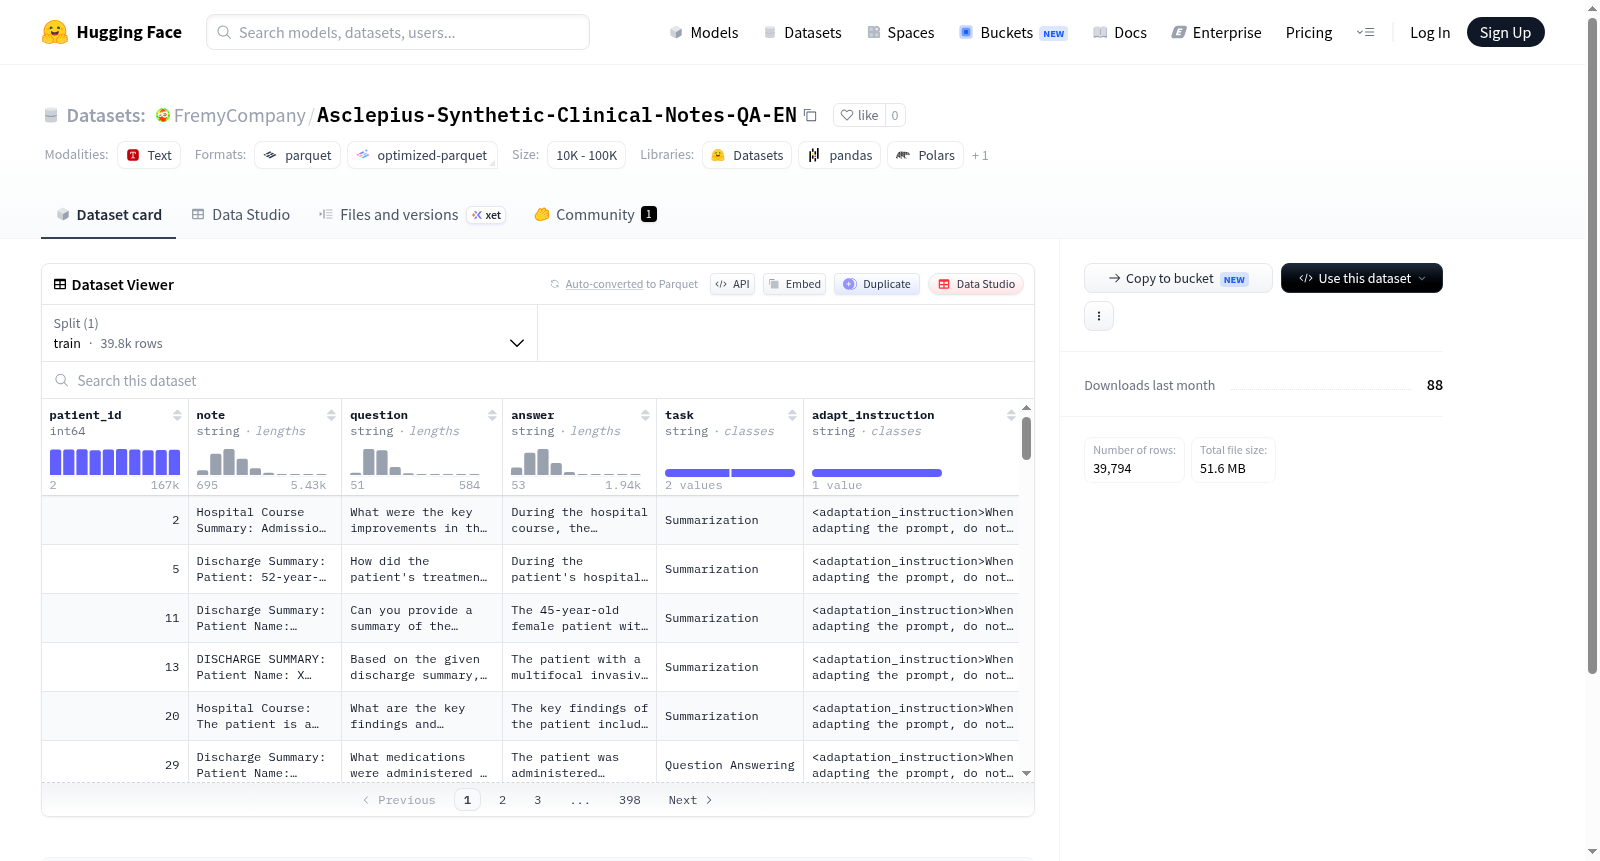Go to Buckets in the navigation

[x=1013, y=33]
